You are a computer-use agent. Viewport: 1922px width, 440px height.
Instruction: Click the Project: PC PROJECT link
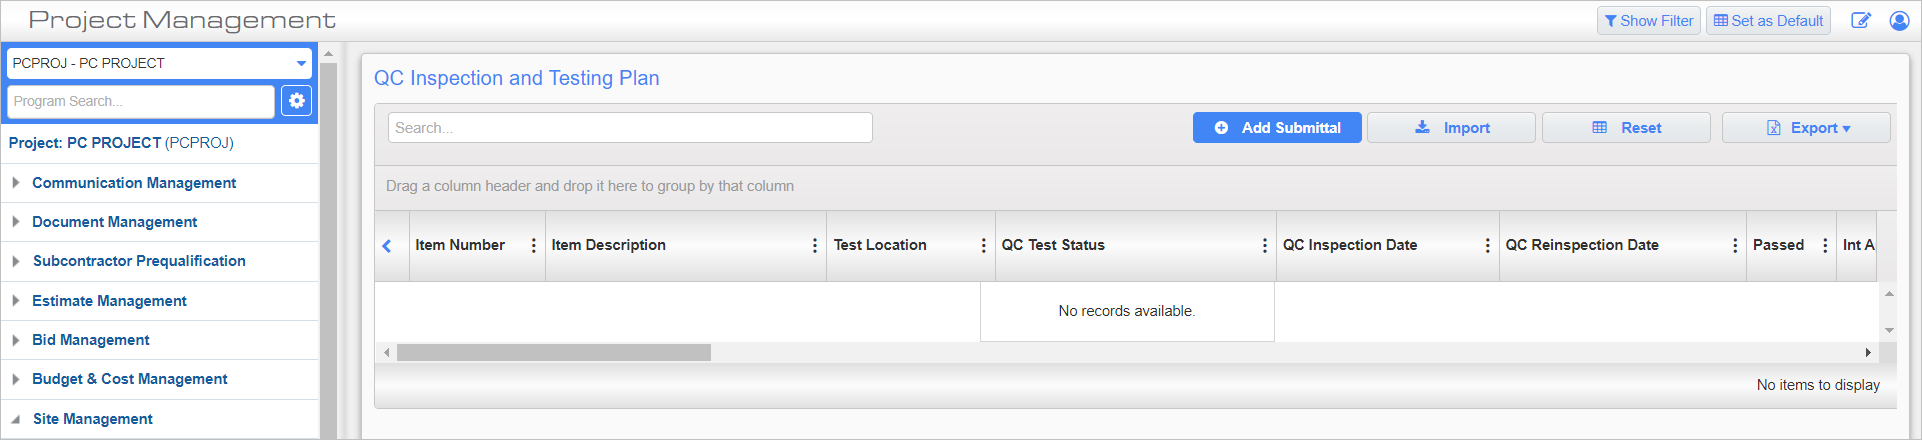(121, 143)
